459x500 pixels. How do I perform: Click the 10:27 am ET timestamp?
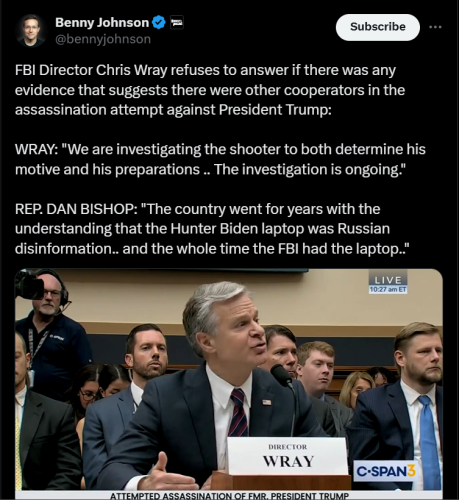click(x=388, y=290)
